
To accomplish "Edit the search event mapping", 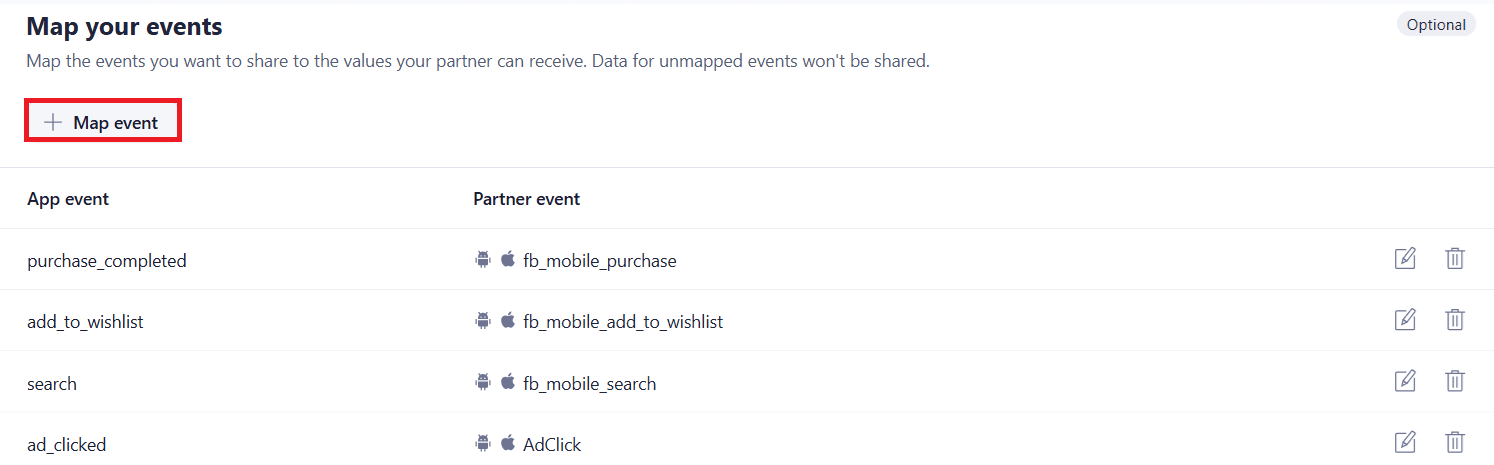I will coord(1405,381).
